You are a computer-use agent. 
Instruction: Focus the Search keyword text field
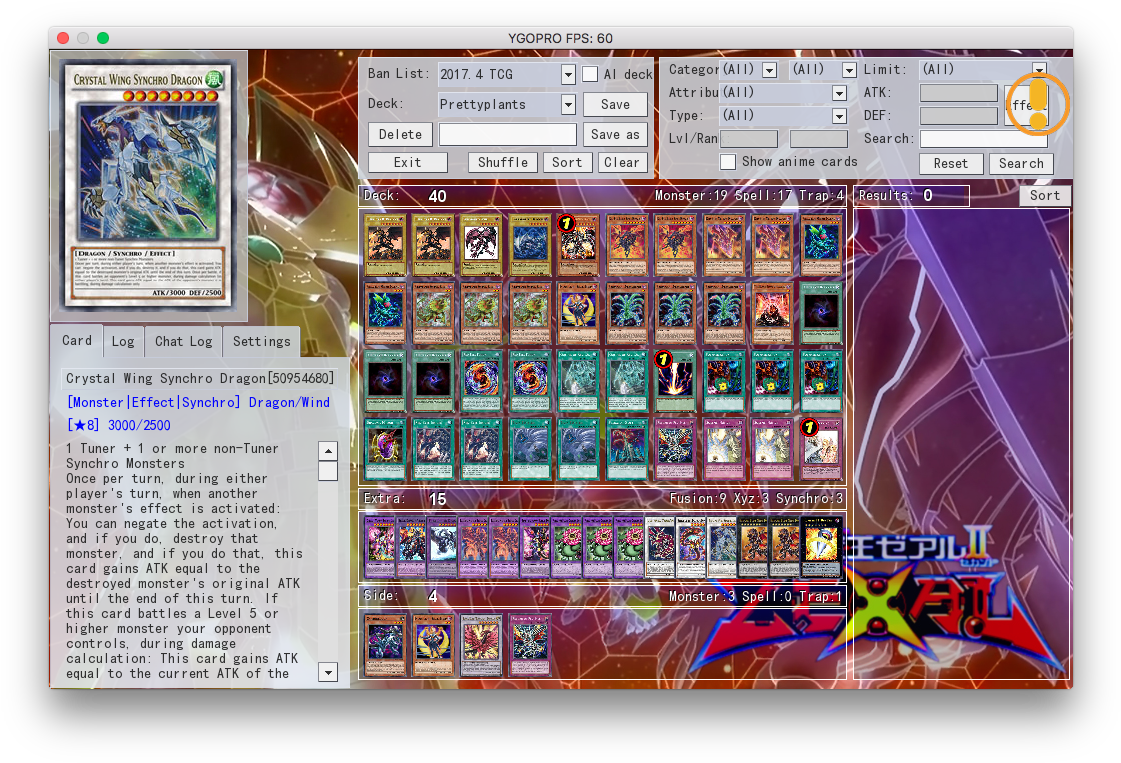click(x=984, y=139)
